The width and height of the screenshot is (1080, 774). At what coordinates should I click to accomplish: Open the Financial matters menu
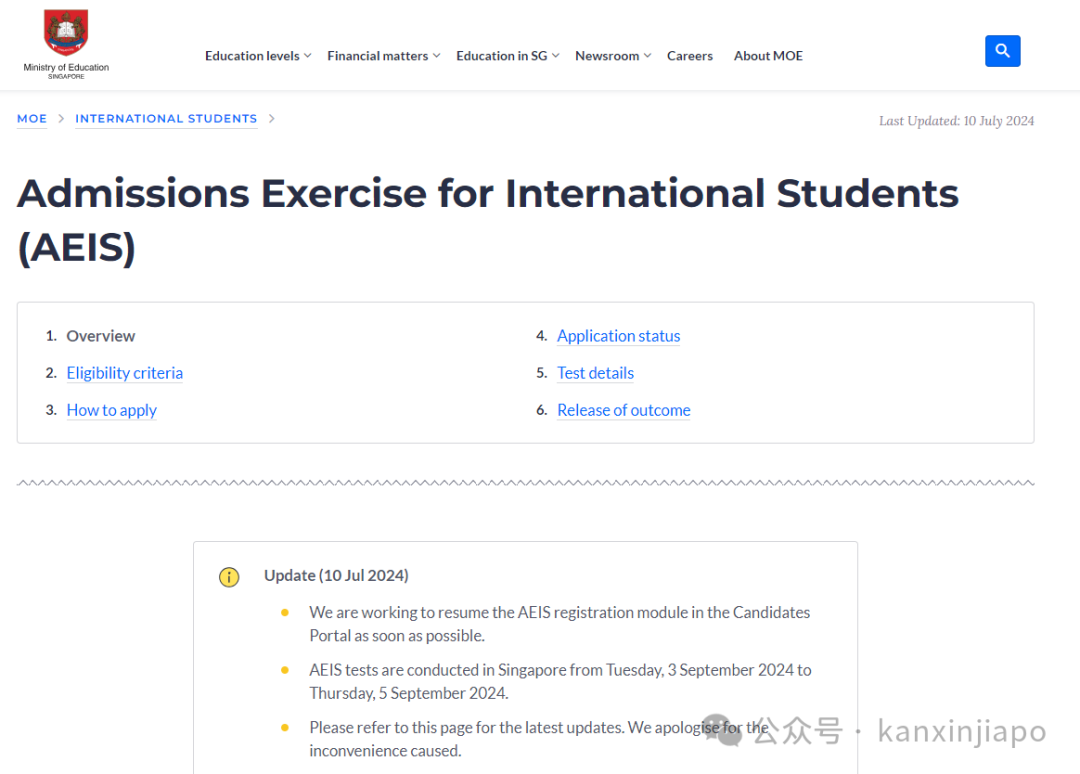(377, 56)
